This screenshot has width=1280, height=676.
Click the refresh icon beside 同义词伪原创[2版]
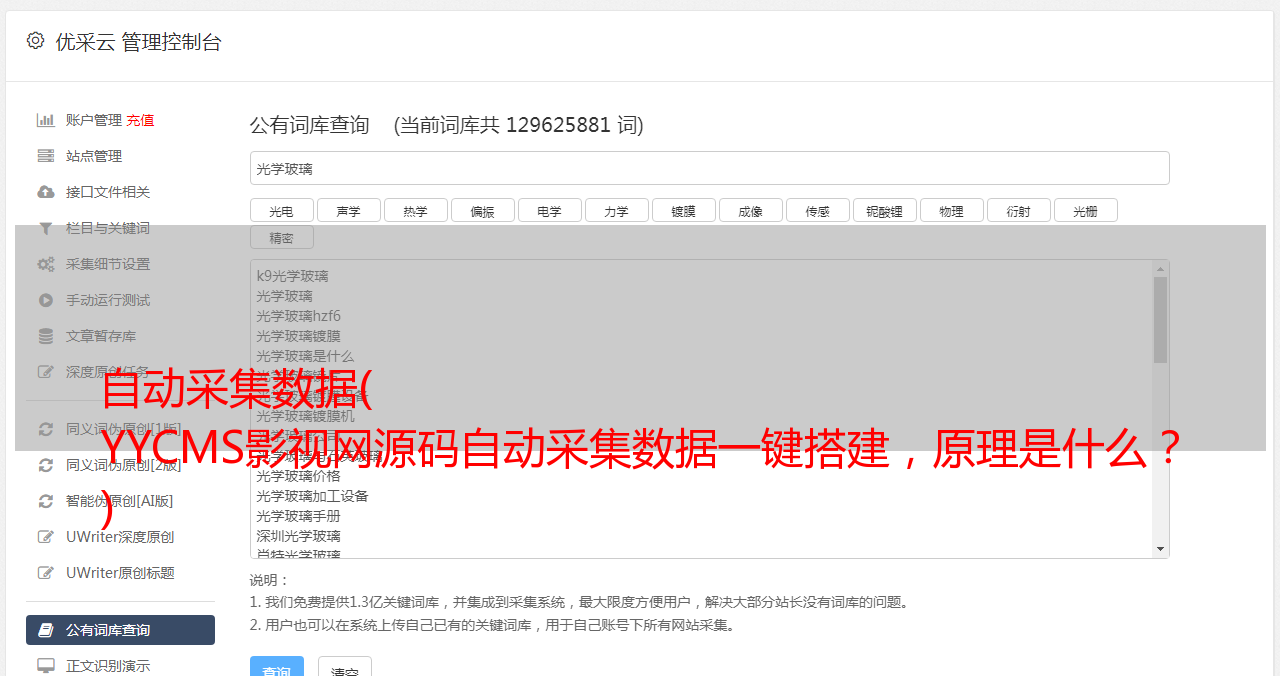tap(46, 465)
